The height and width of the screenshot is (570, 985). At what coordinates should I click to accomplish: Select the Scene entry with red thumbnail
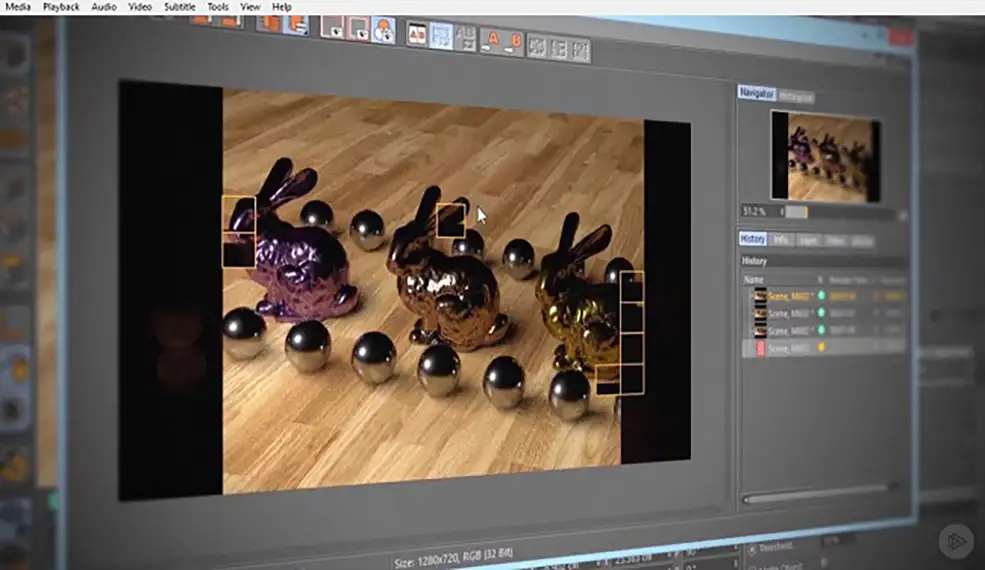825,348
